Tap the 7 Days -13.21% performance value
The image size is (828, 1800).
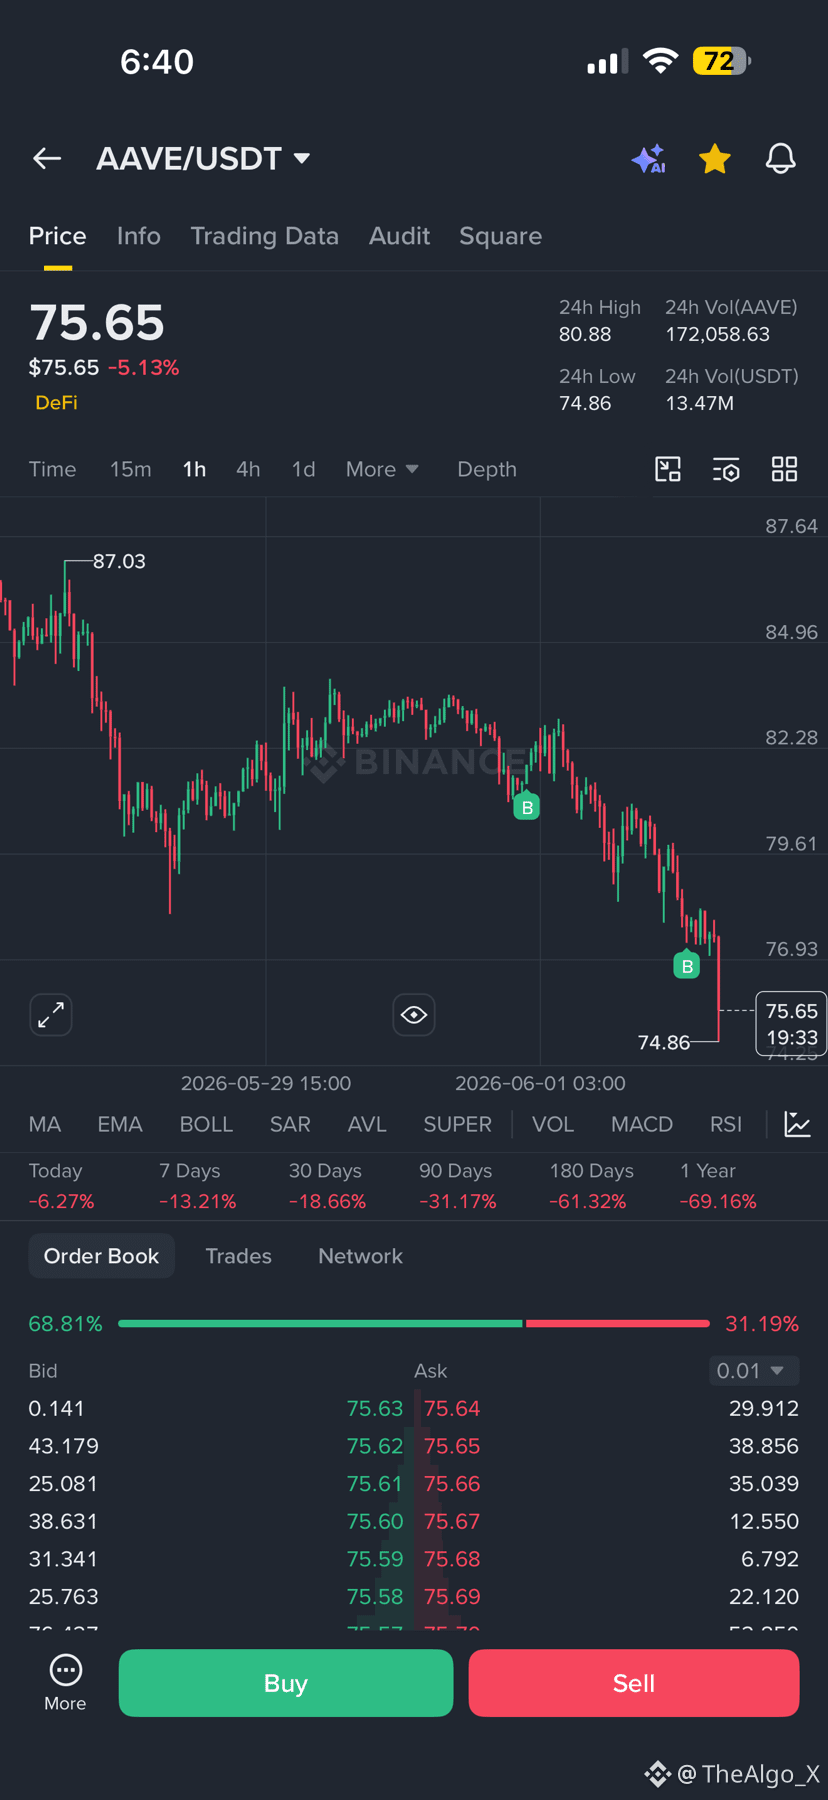(x=198, y=1201)
